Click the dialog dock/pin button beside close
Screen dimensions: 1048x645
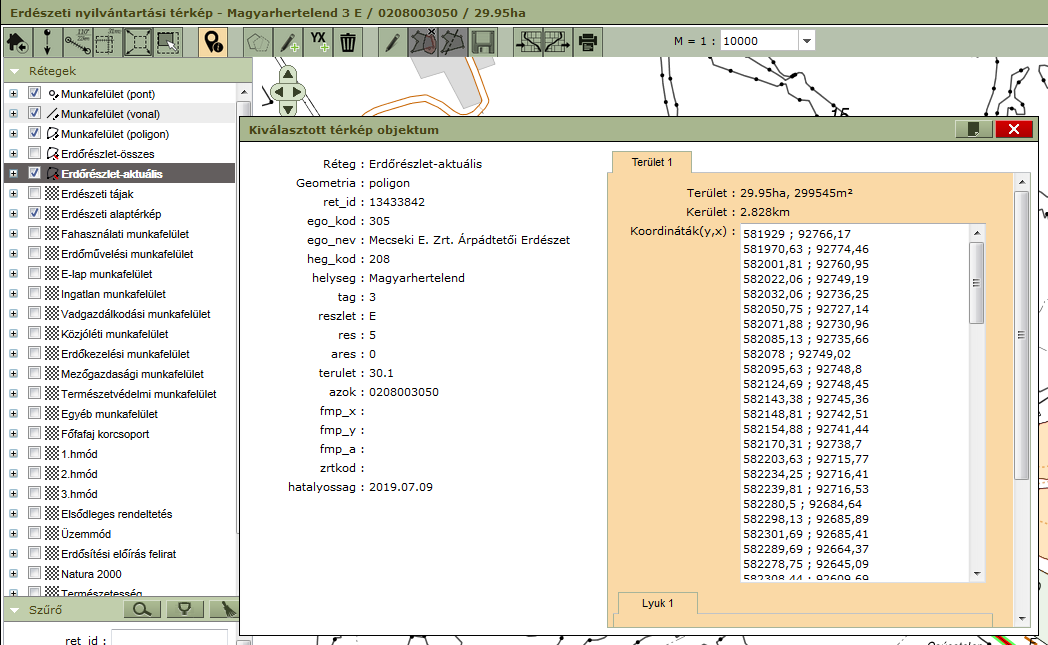(x=974, y=129)
